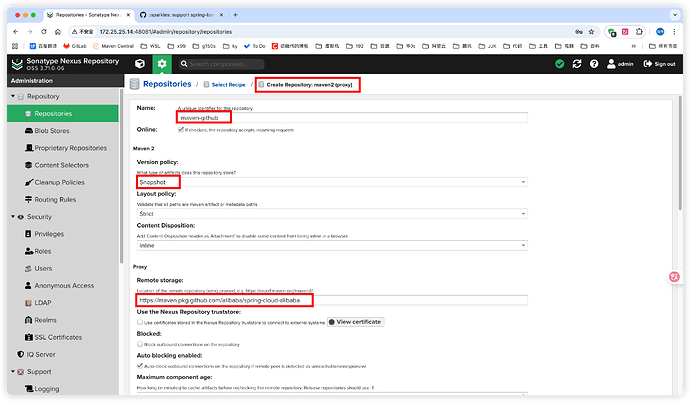Enable Use the Nexus Repository truststore checkbox
This screenshot has width=690, height=402.
[x=139, y=322]
